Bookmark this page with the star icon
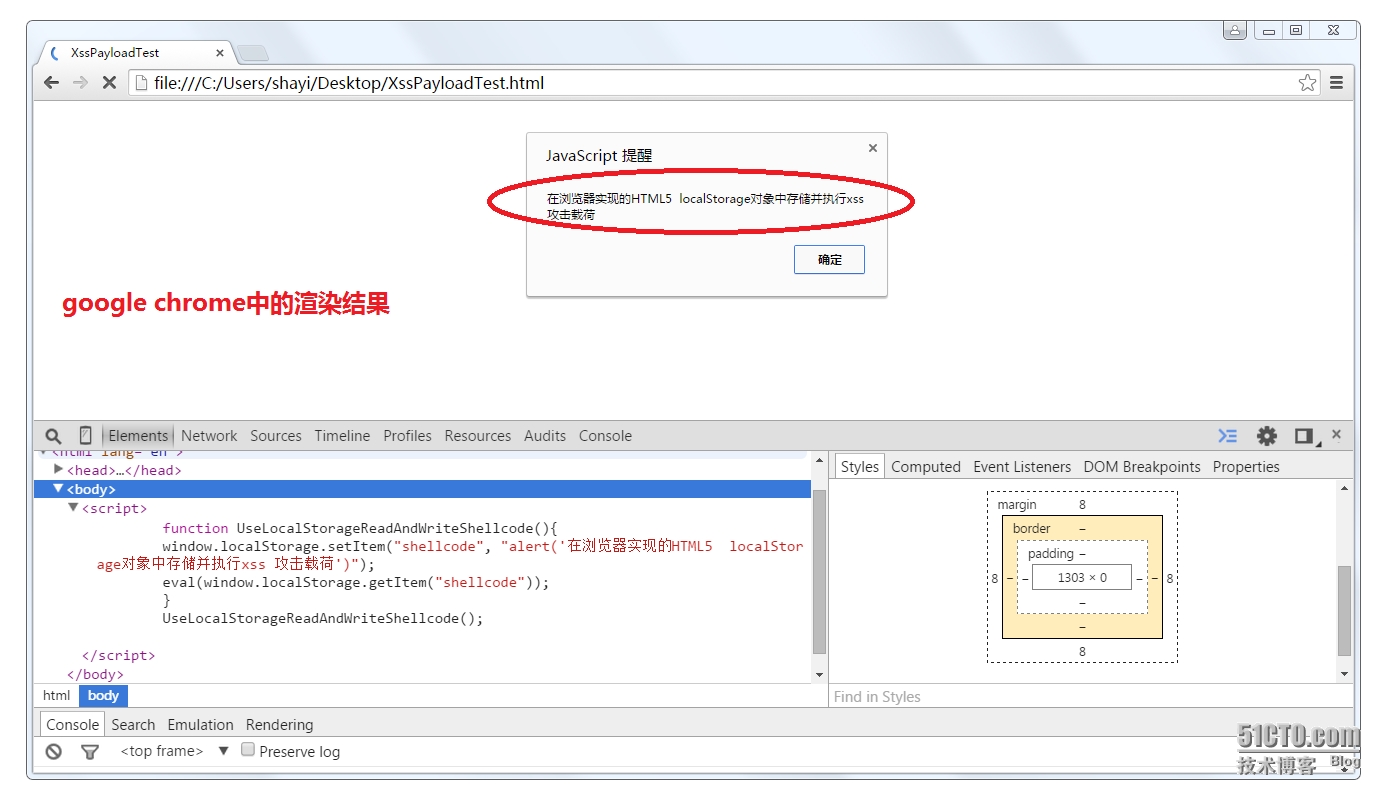This screenshot has width=1380, height=794. (x=1307, y=83)
